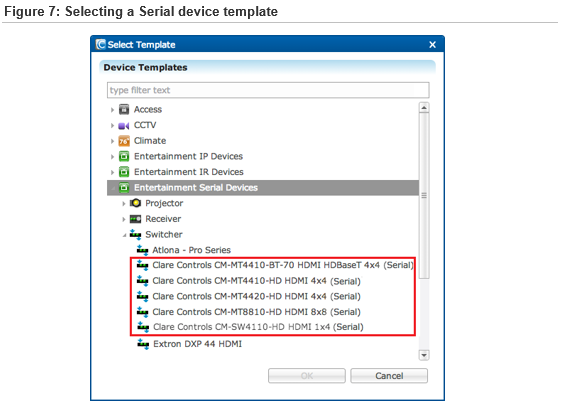
Task: Expand the Projector subfolder
Action: click(x=123, y=204)
